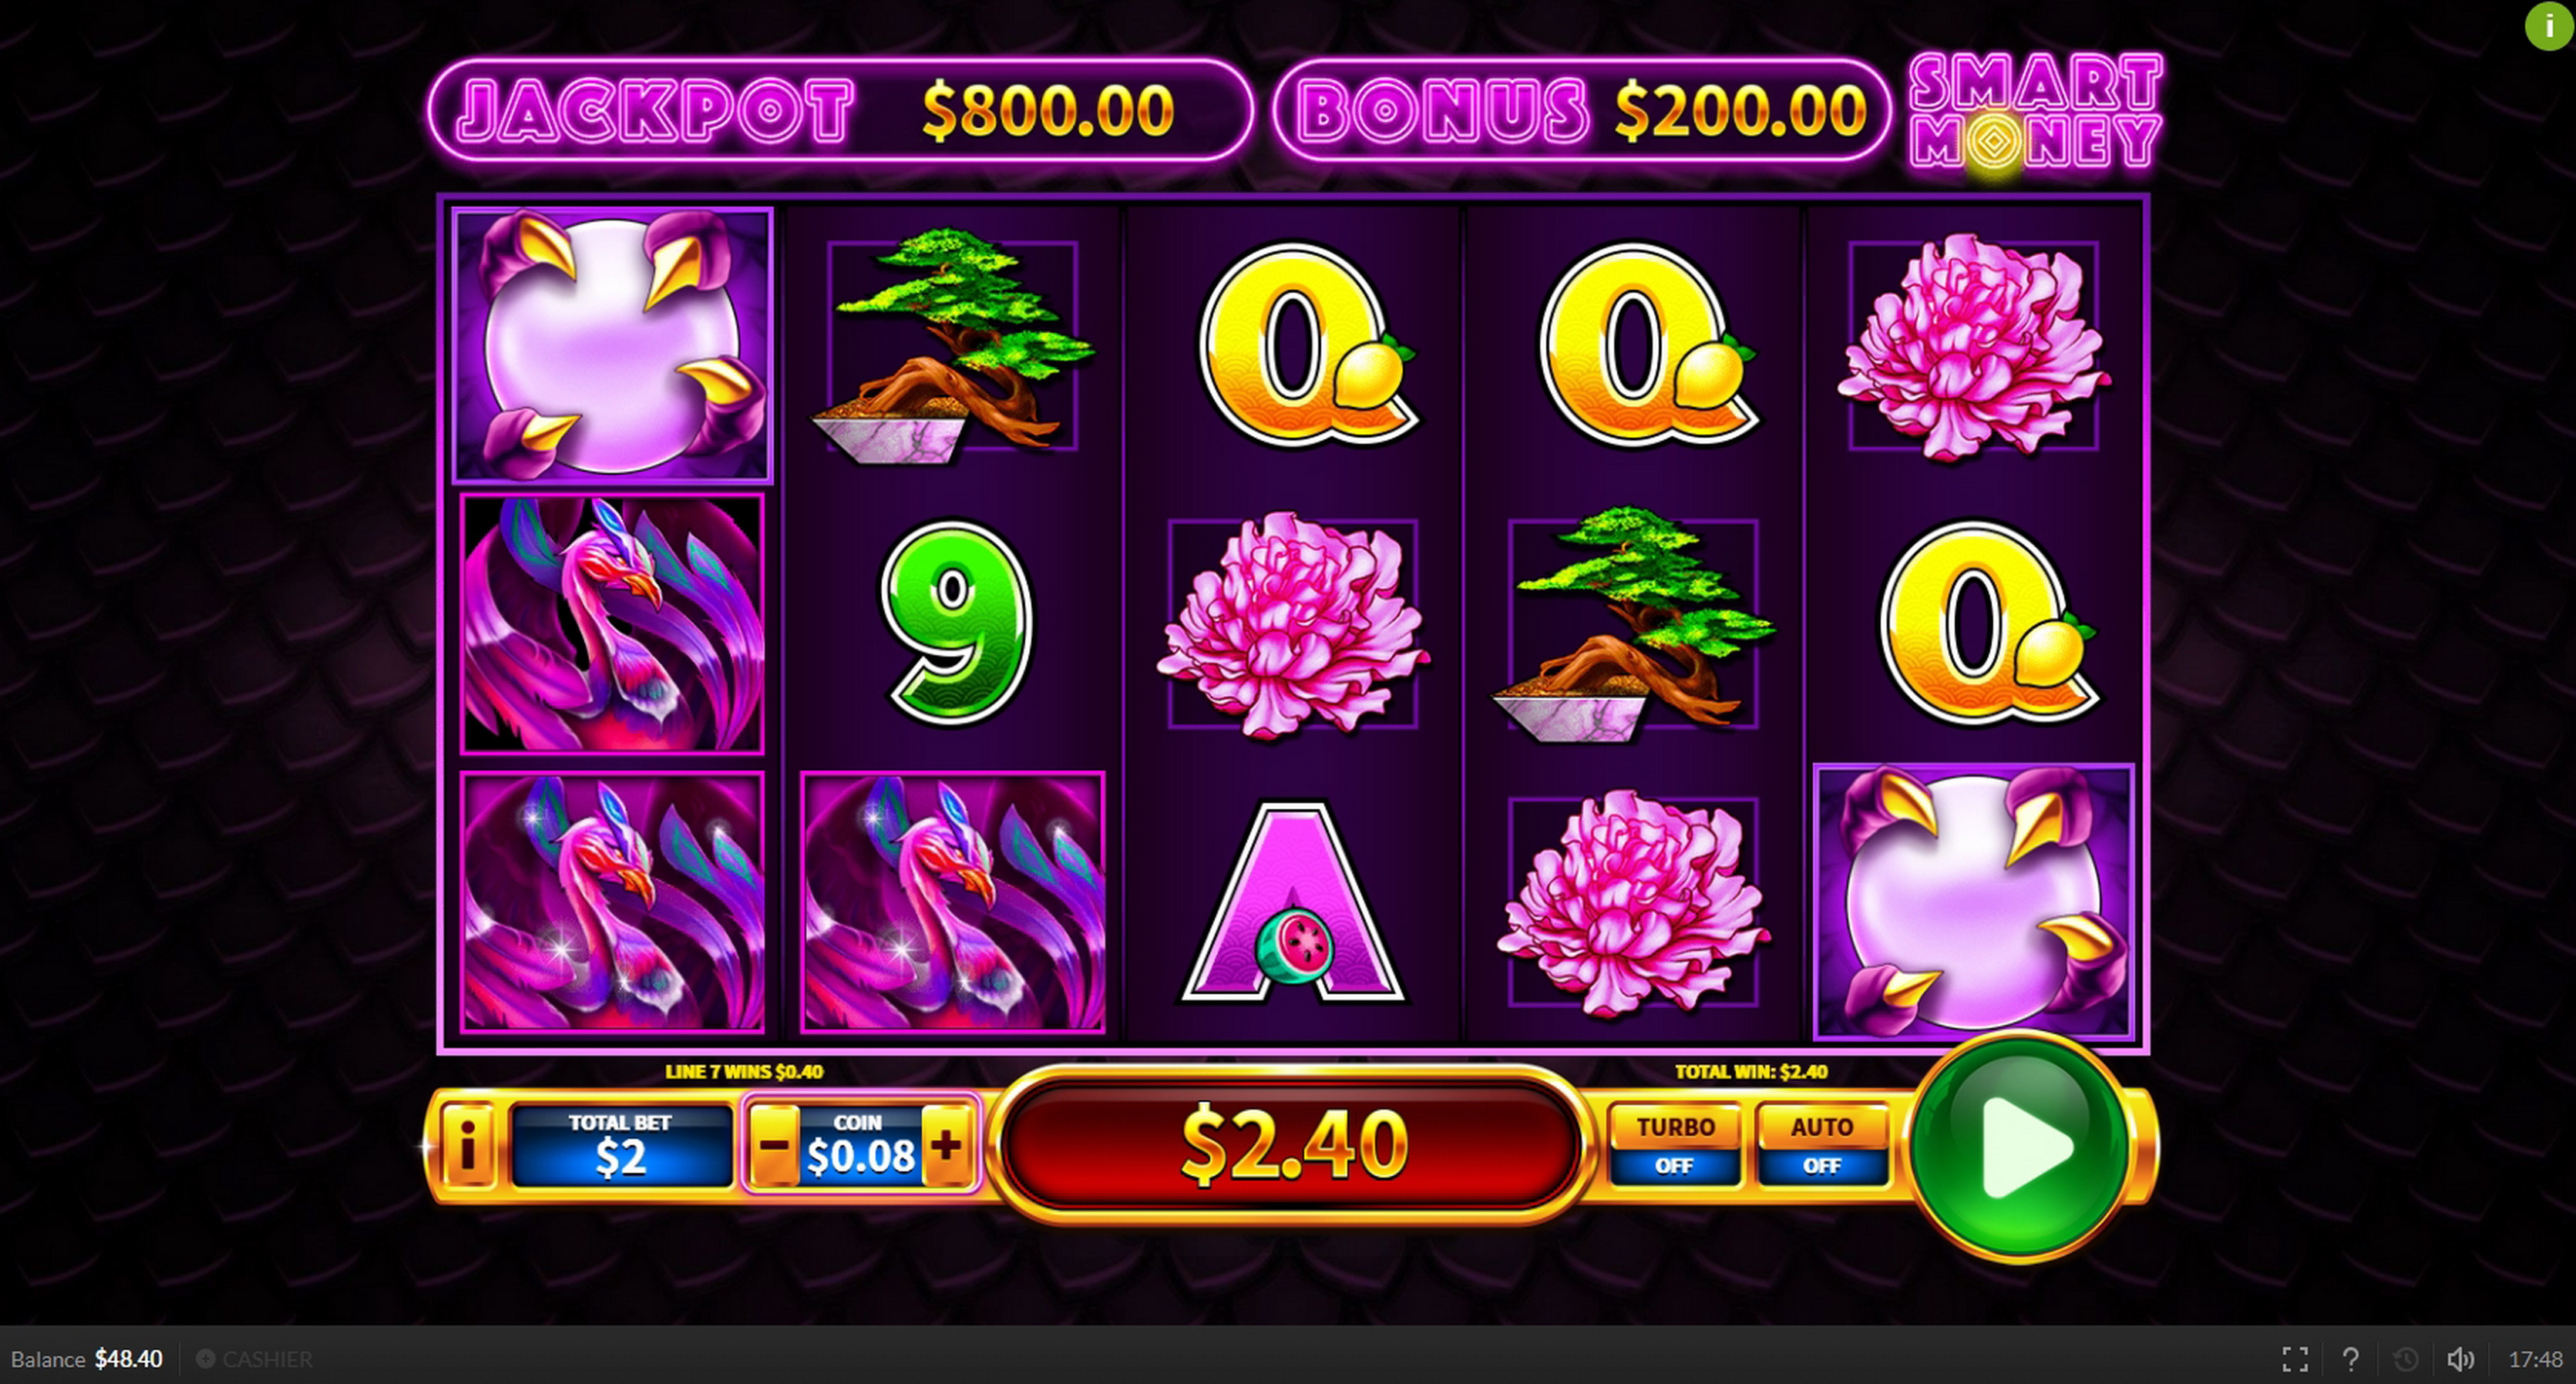Click the green info icon top-right

click(2549, 26)
